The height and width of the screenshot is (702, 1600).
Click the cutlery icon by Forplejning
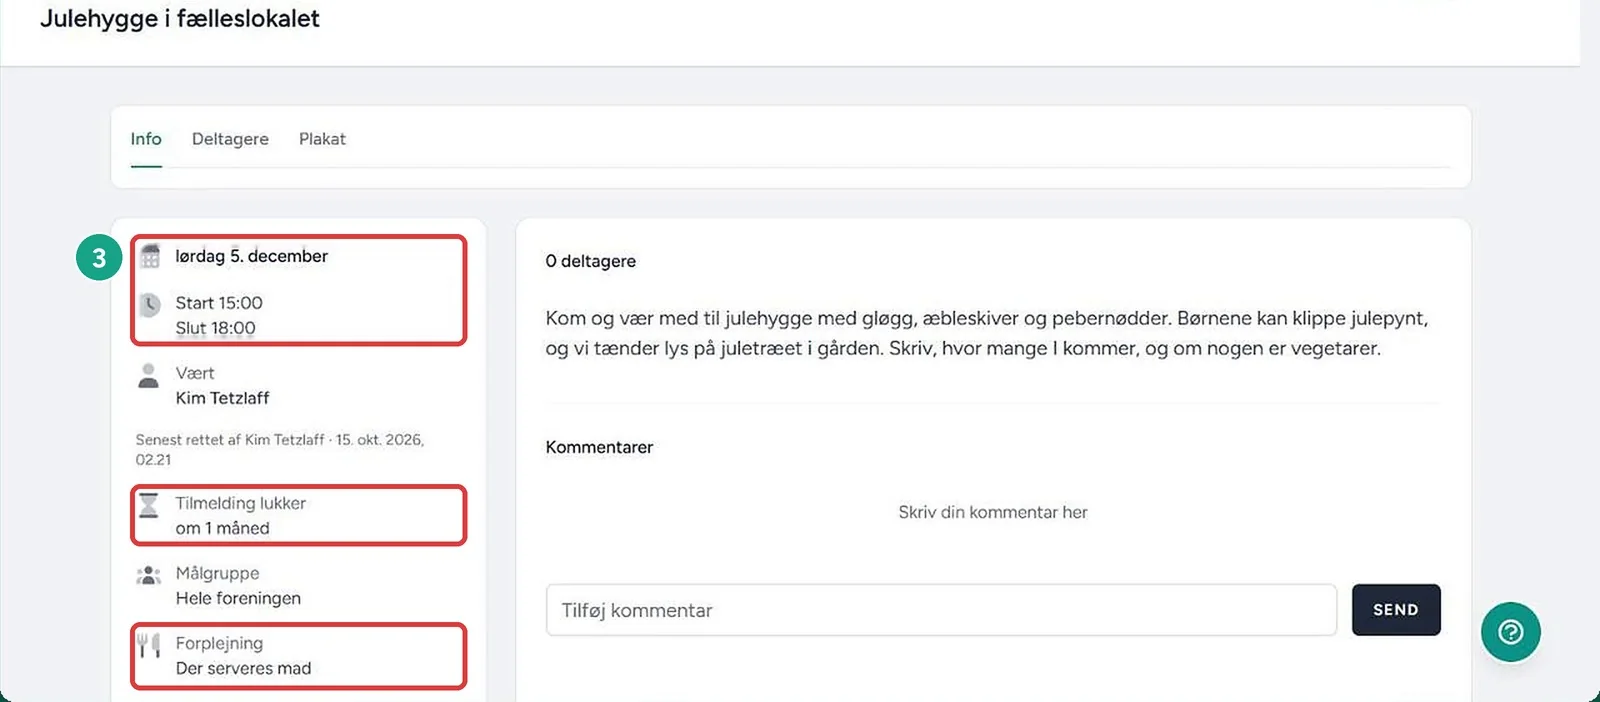coord(148,645)
